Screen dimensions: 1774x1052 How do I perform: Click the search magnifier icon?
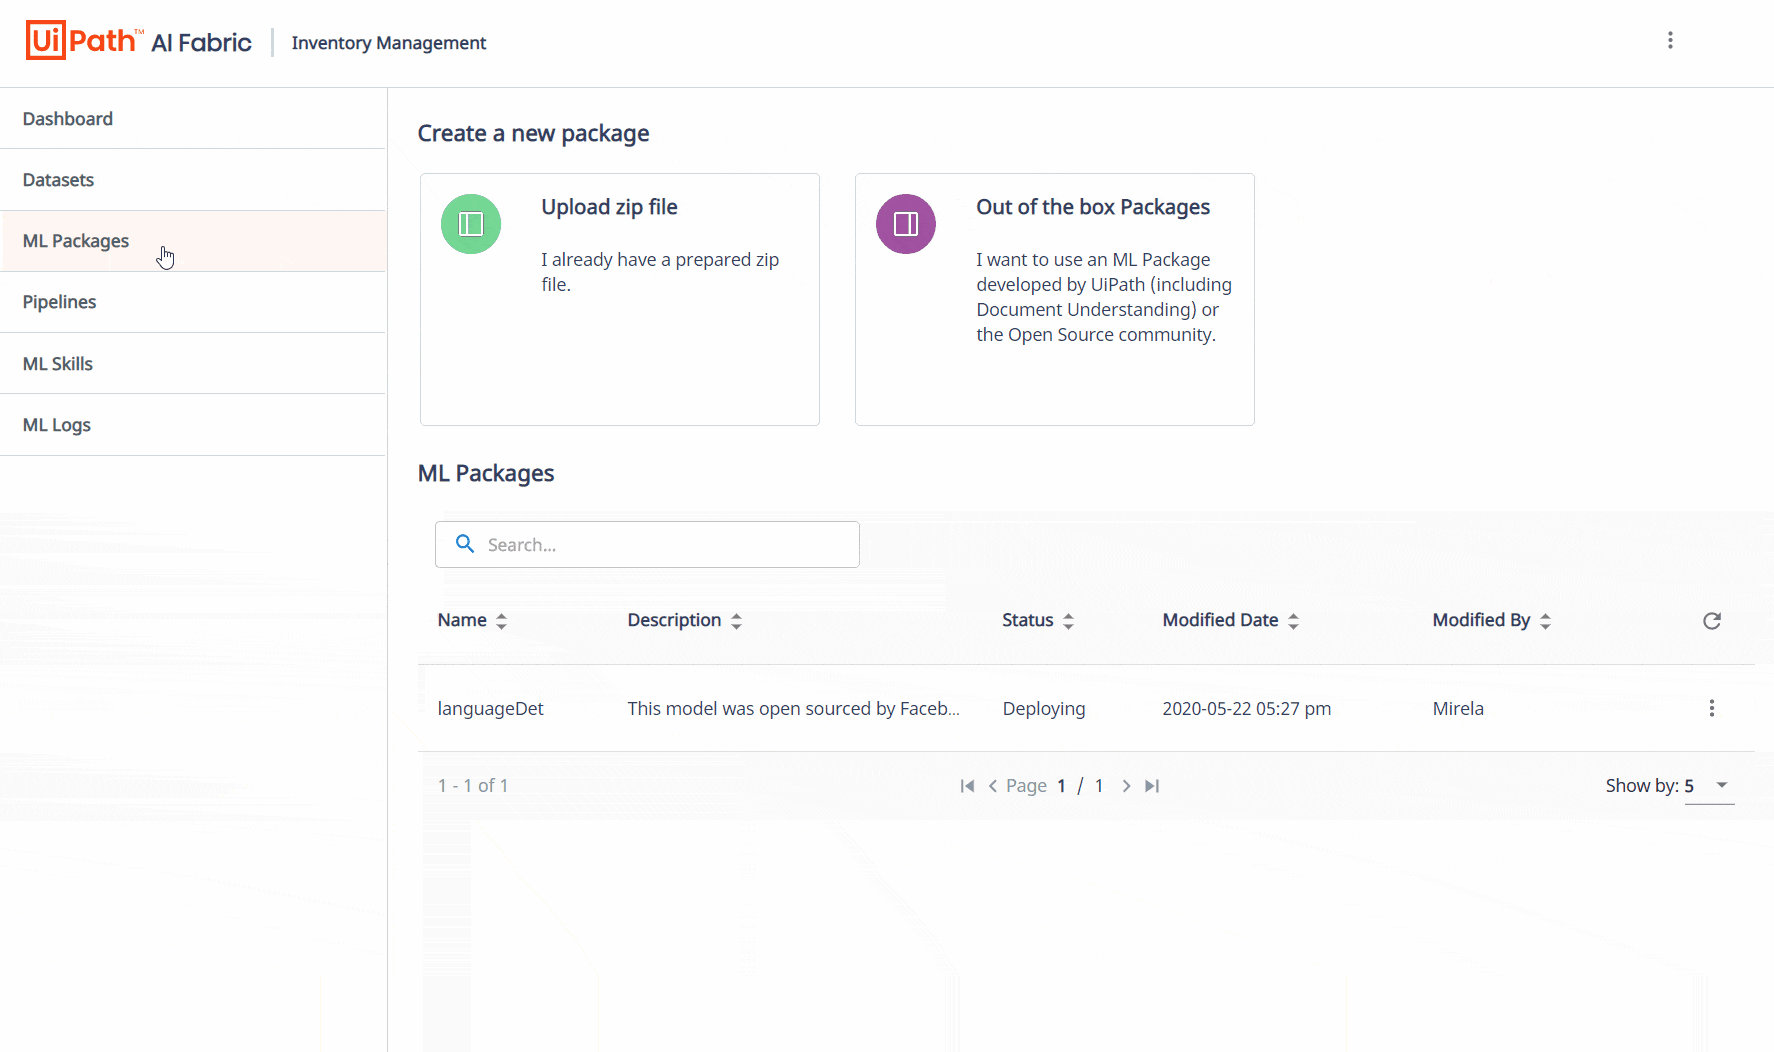point(465,544)
